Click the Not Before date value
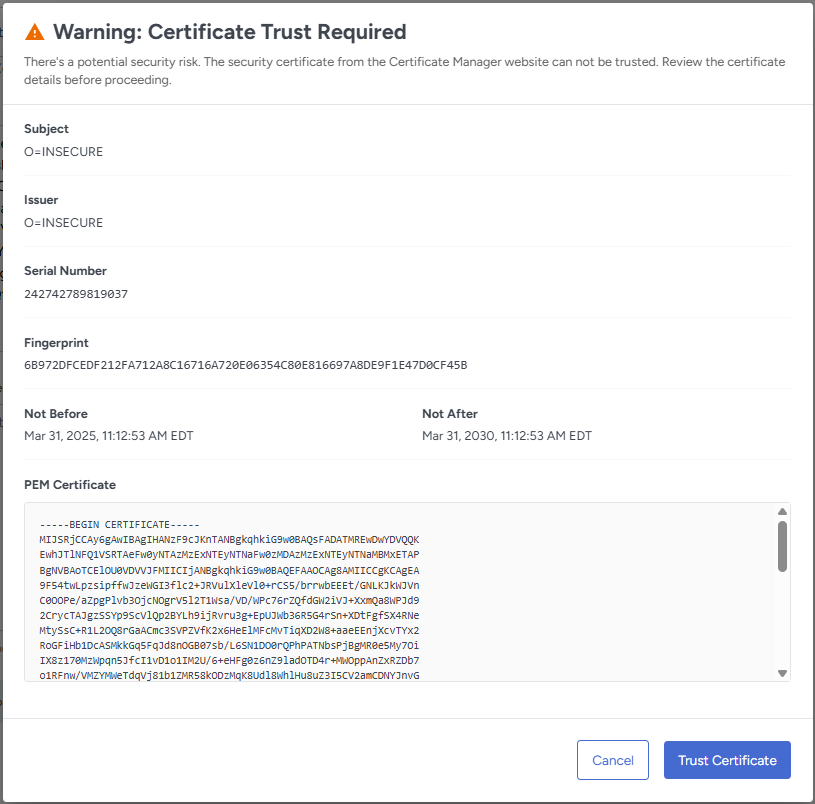The image size is (815, 804). click(x=109, y=436)
